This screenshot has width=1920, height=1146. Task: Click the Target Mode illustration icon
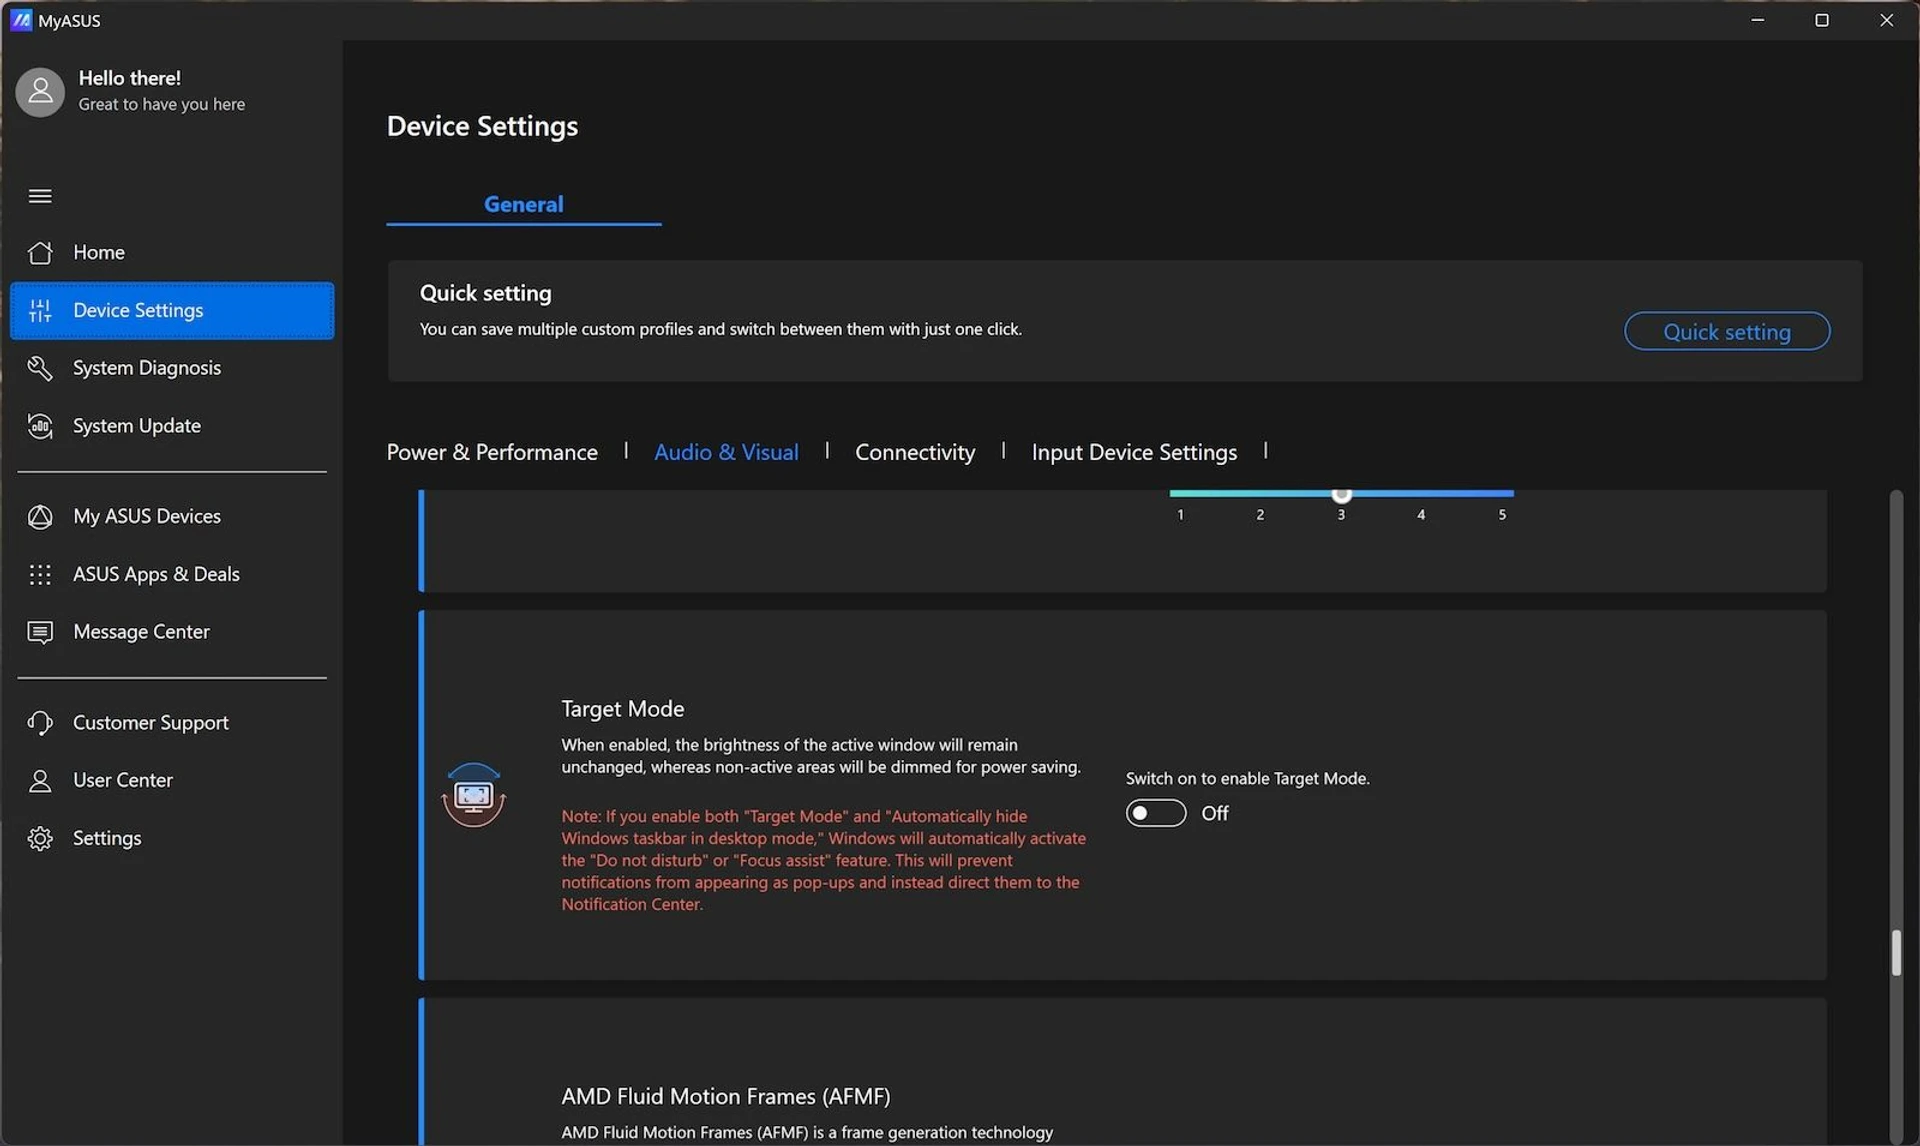coord(473,795)
